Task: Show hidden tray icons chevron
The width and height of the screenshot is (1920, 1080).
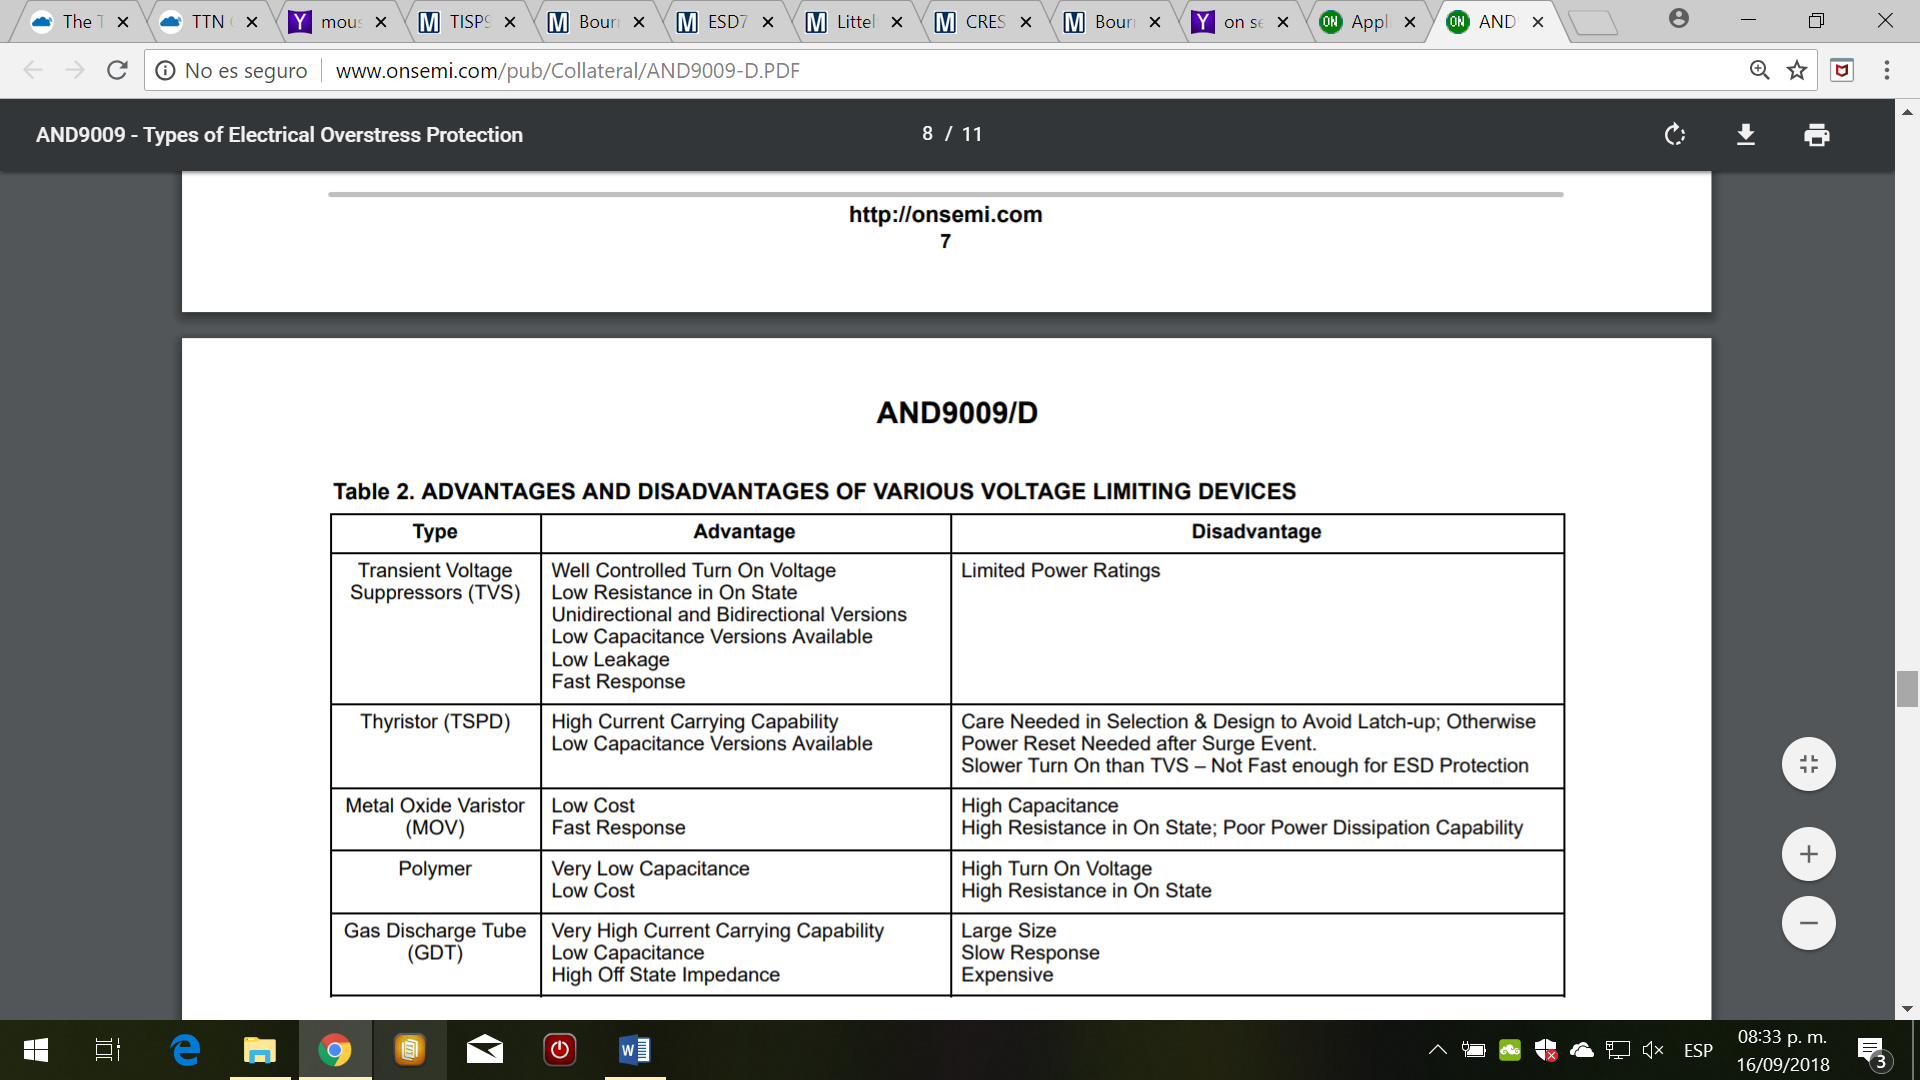Action: click(1437, 1050)
